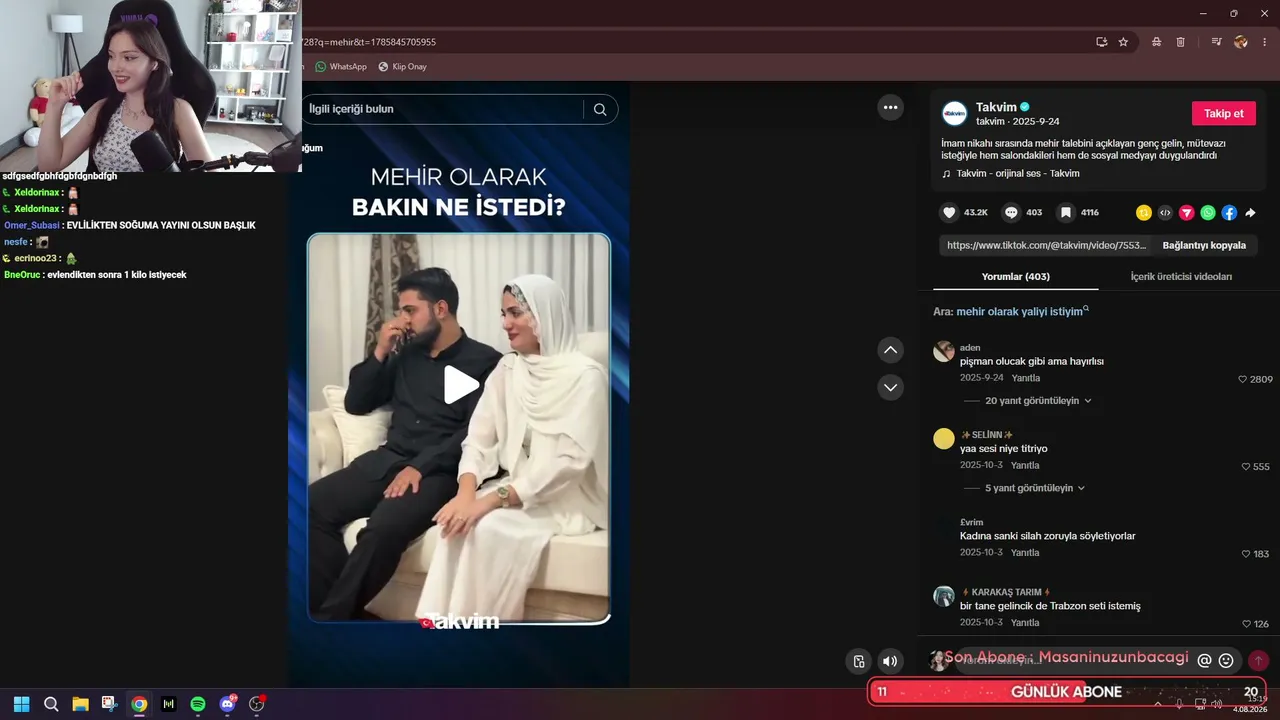Viewport: 1280px width, 720px height.
Task: Open Windows taskbar search
Action: click(x=51, y=704)
